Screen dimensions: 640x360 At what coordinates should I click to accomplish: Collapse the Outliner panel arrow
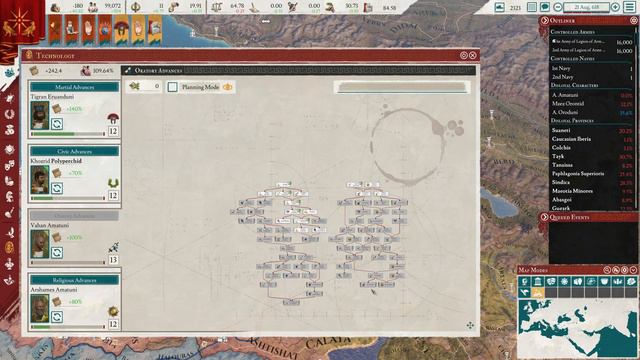coord(544,20)
